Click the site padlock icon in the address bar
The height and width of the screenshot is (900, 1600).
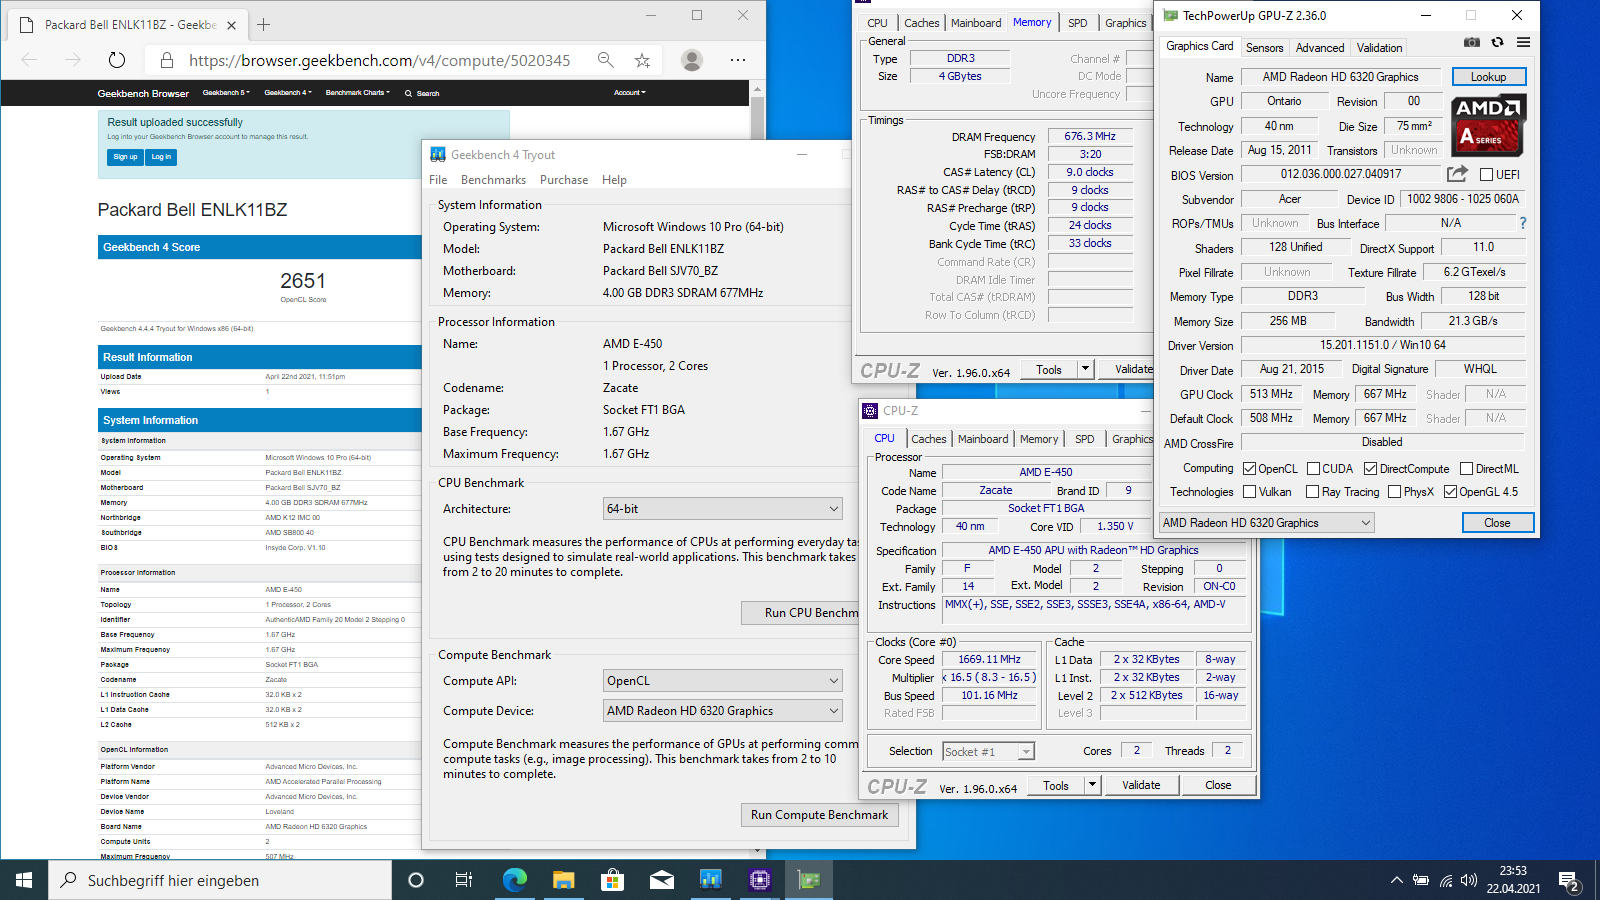tap(166, 60)
